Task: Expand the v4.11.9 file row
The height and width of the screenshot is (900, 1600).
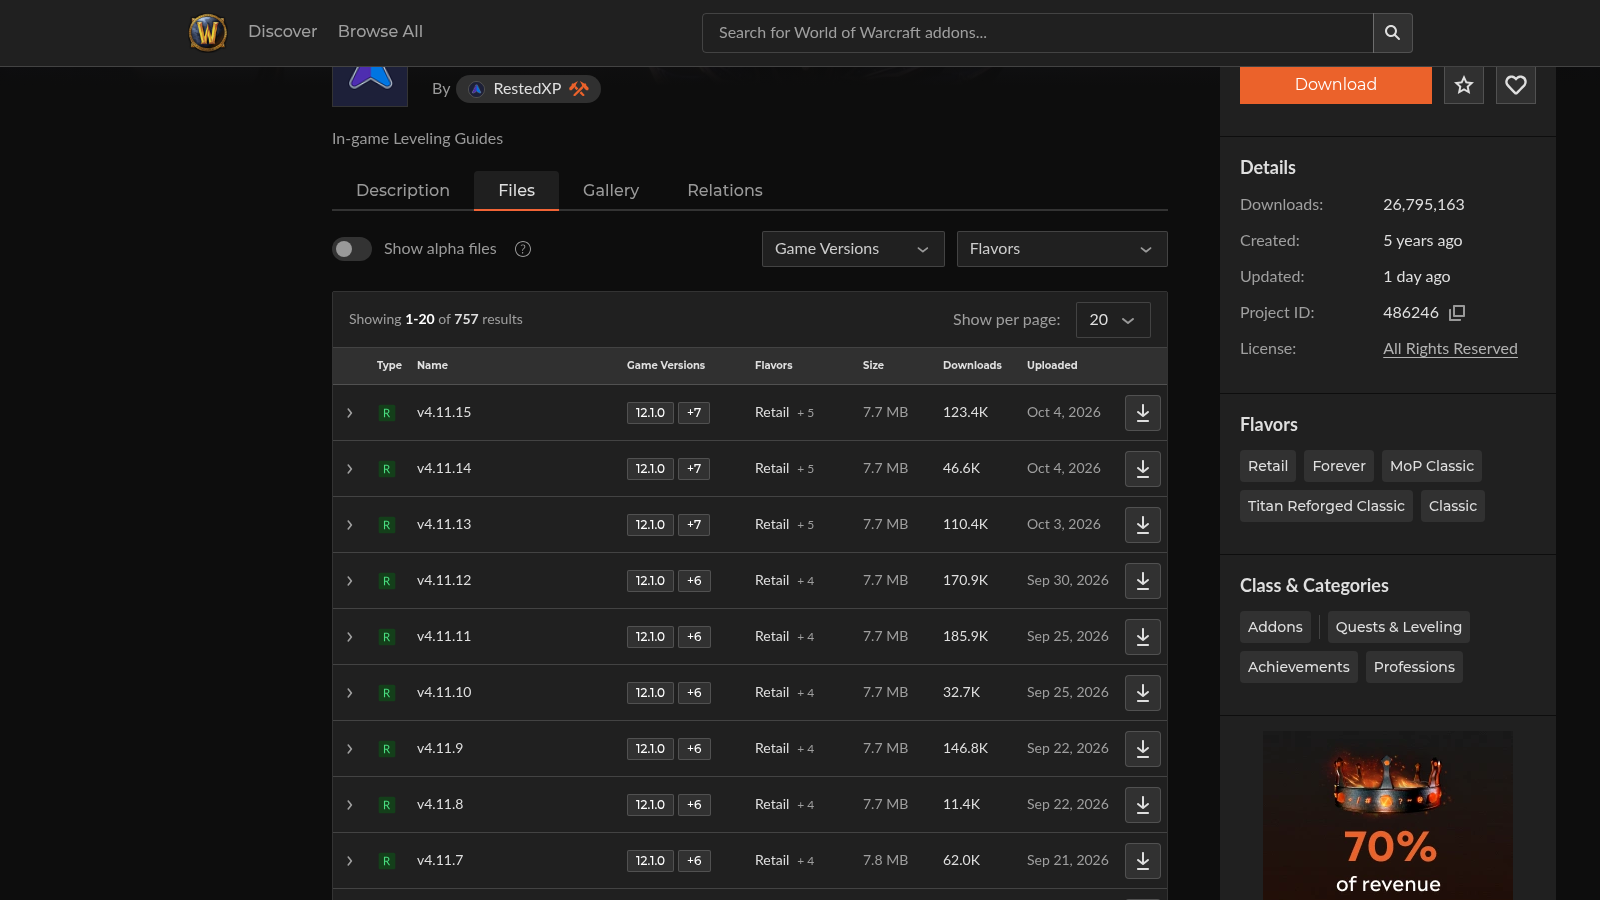Action: (349, 749)
